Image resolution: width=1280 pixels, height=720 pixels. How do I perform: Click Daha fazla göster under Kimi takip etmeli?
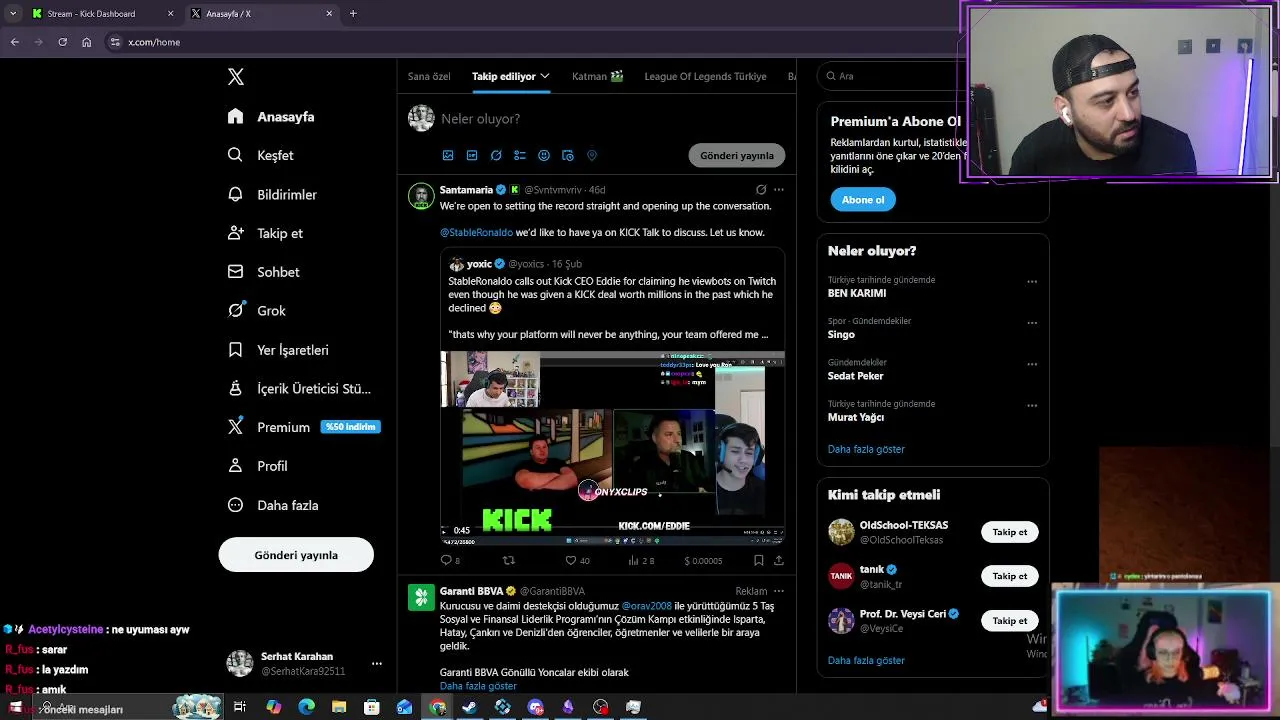point(866,661)
